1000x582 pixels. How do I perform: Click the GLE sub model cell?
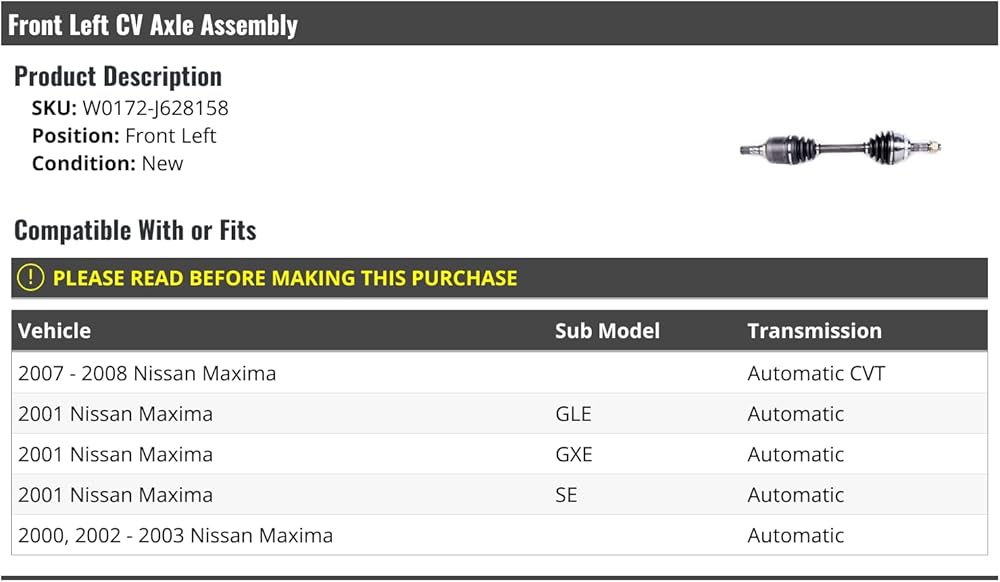point(573,414)
